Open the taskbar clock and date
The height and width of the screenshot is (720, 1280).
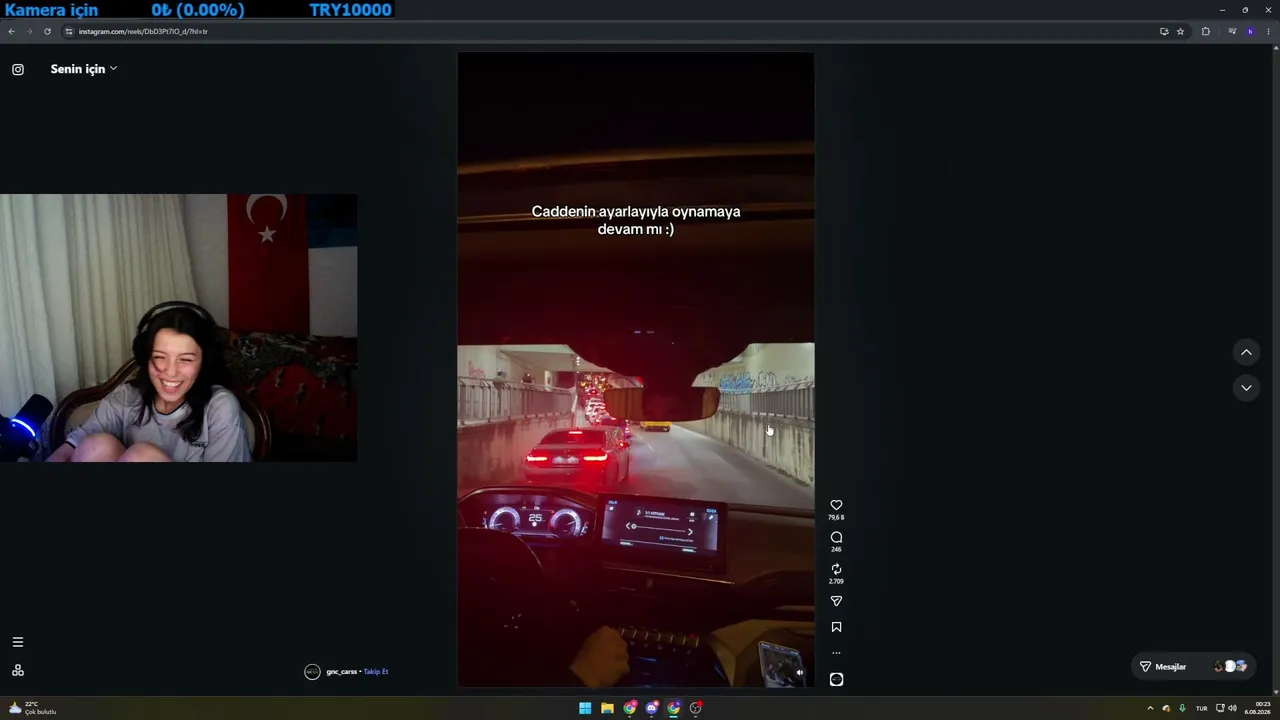click(x=1257, y=708)
